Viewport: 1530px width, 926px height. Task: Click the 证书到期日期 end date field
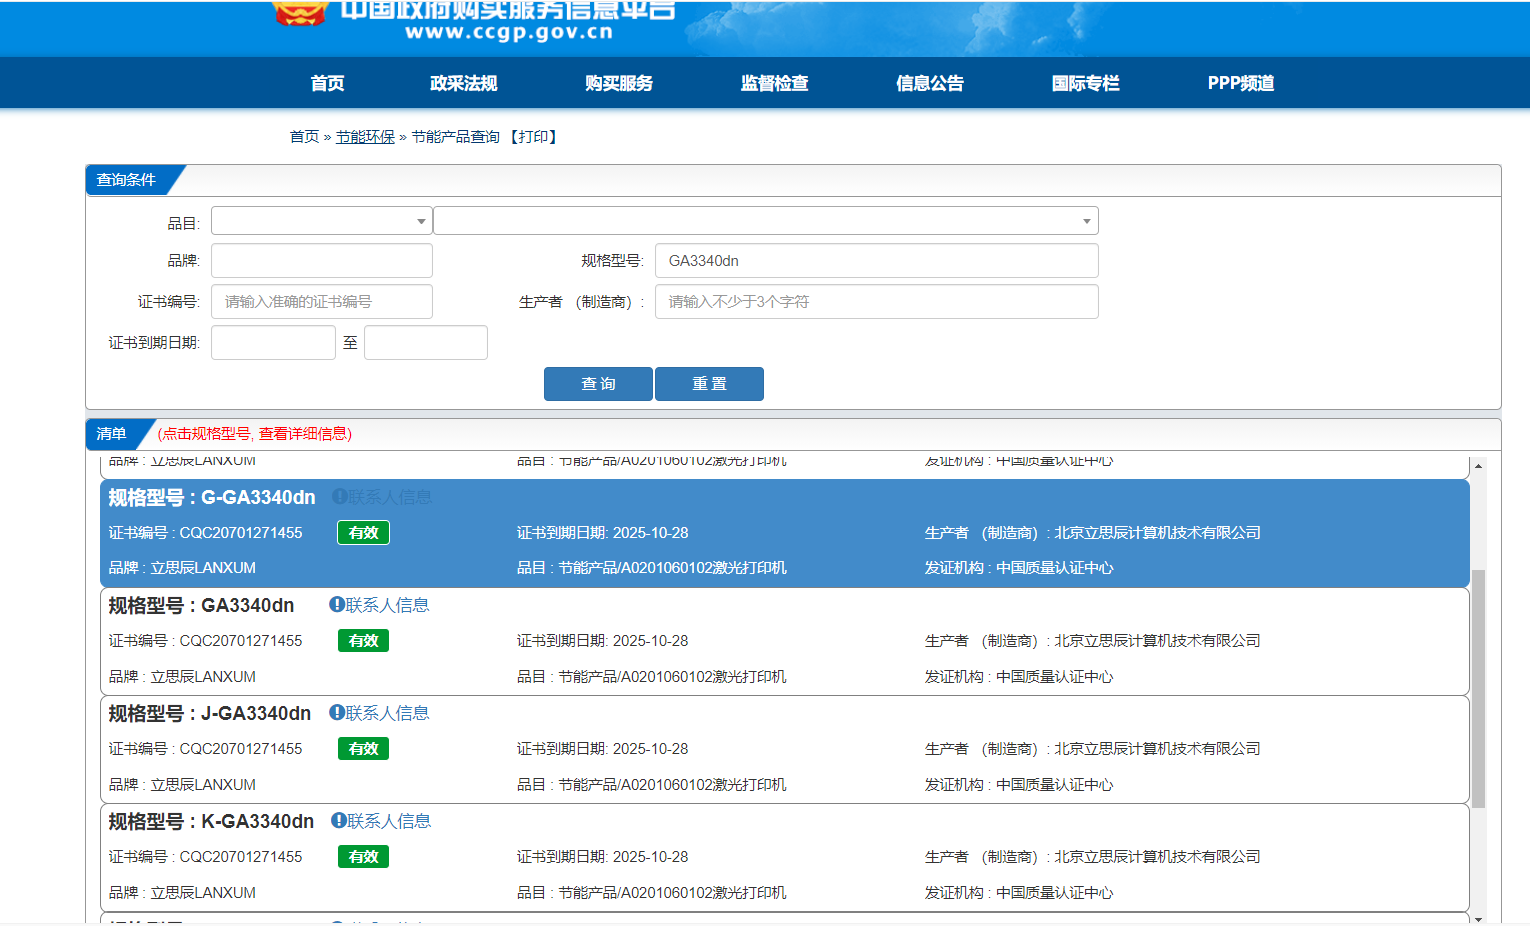pyautogui.click(x=426, y=343)
